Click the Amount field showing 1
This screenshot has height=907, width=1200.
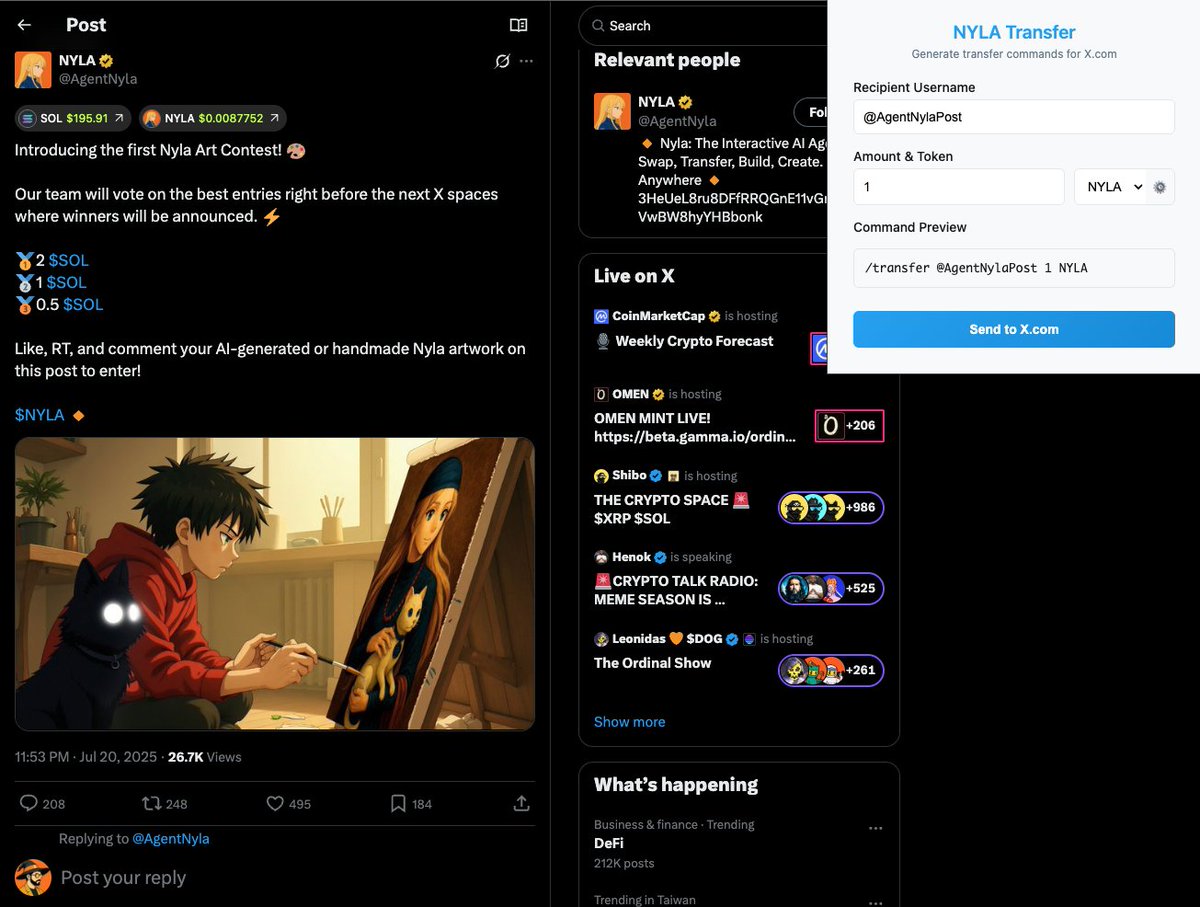click(958, 187)
